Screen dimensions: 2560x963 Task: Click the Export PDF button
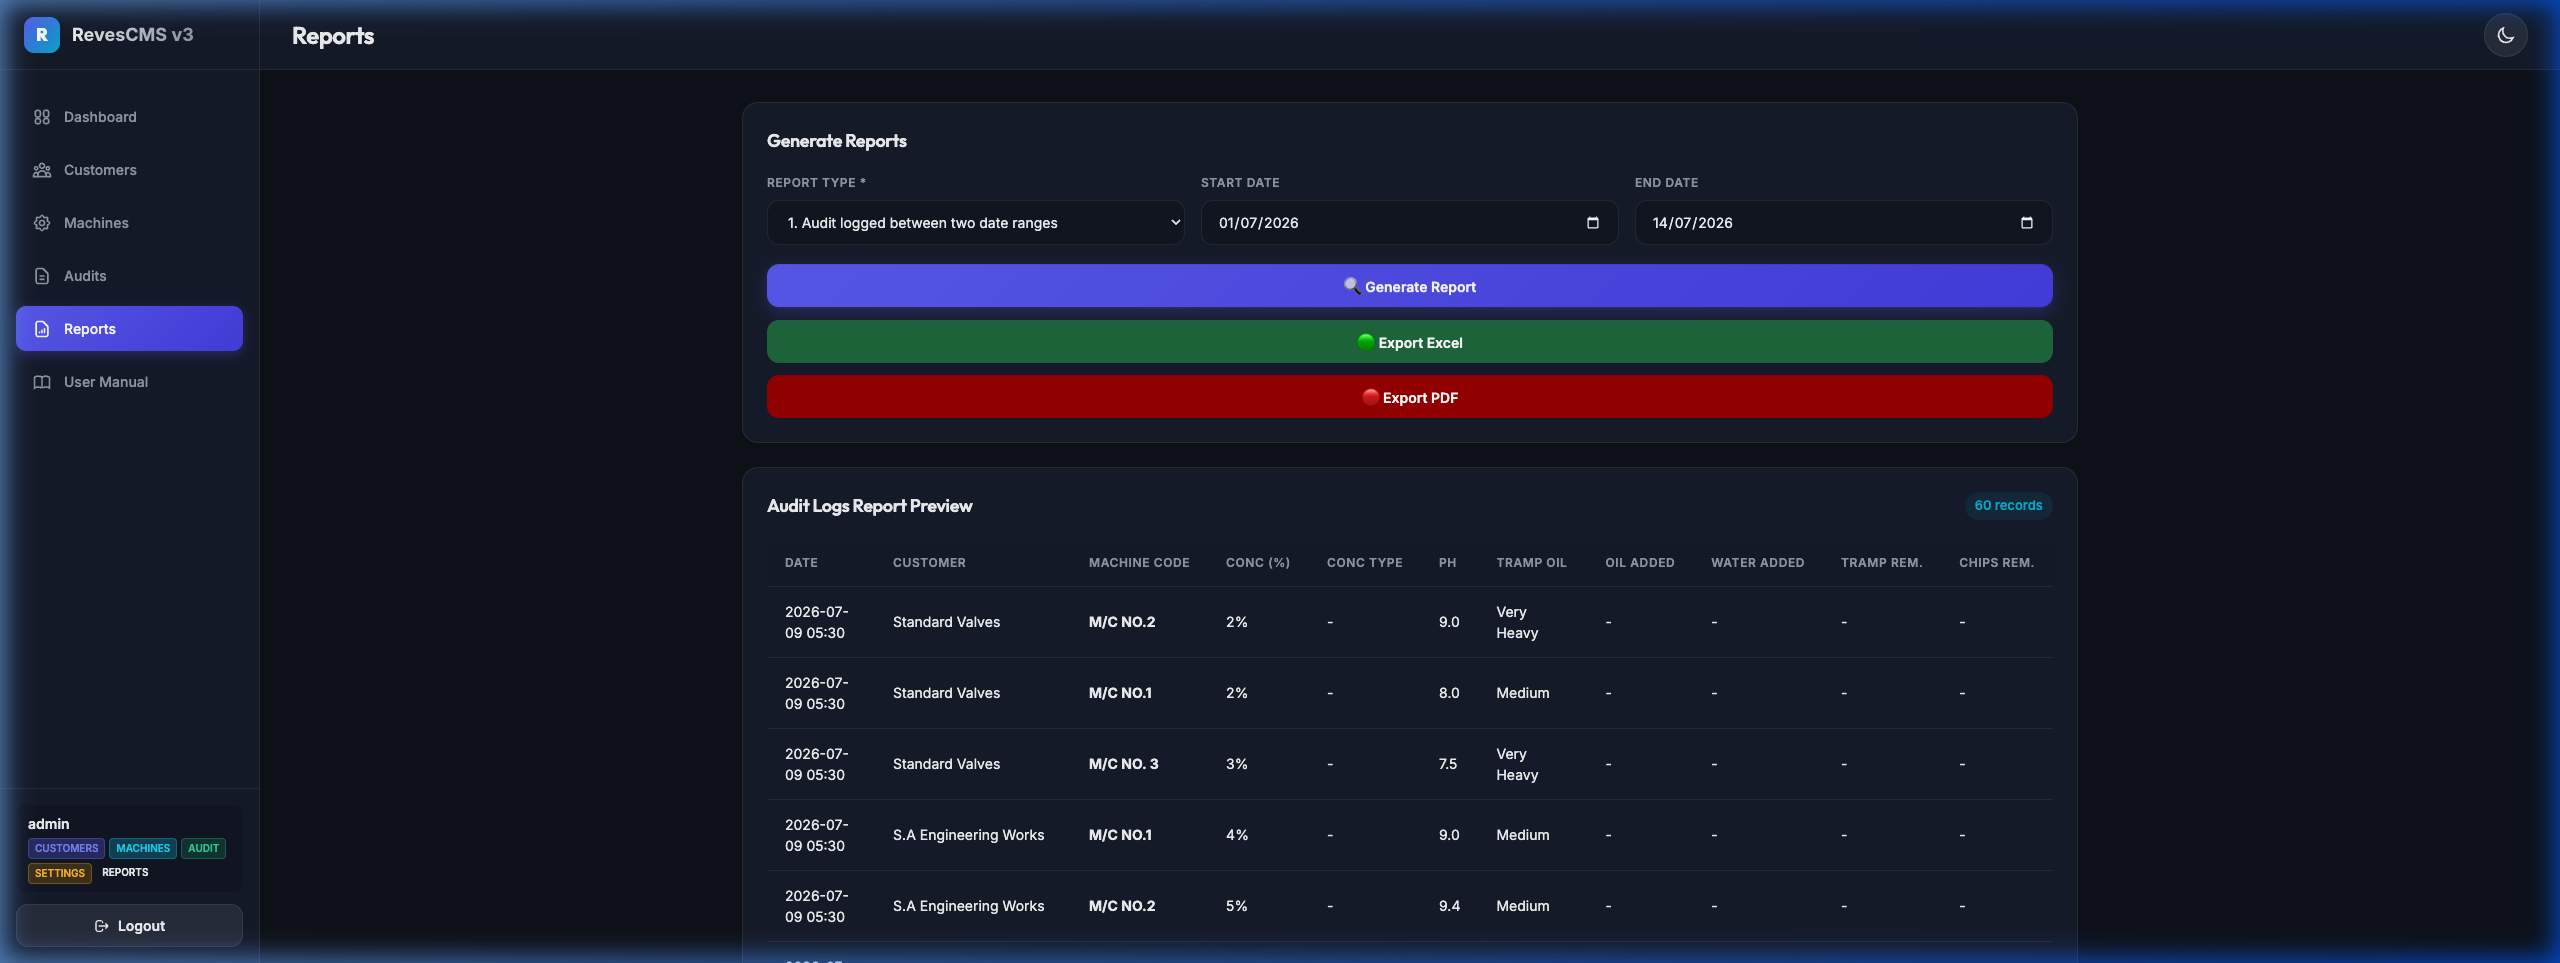tap(1409, 397)
